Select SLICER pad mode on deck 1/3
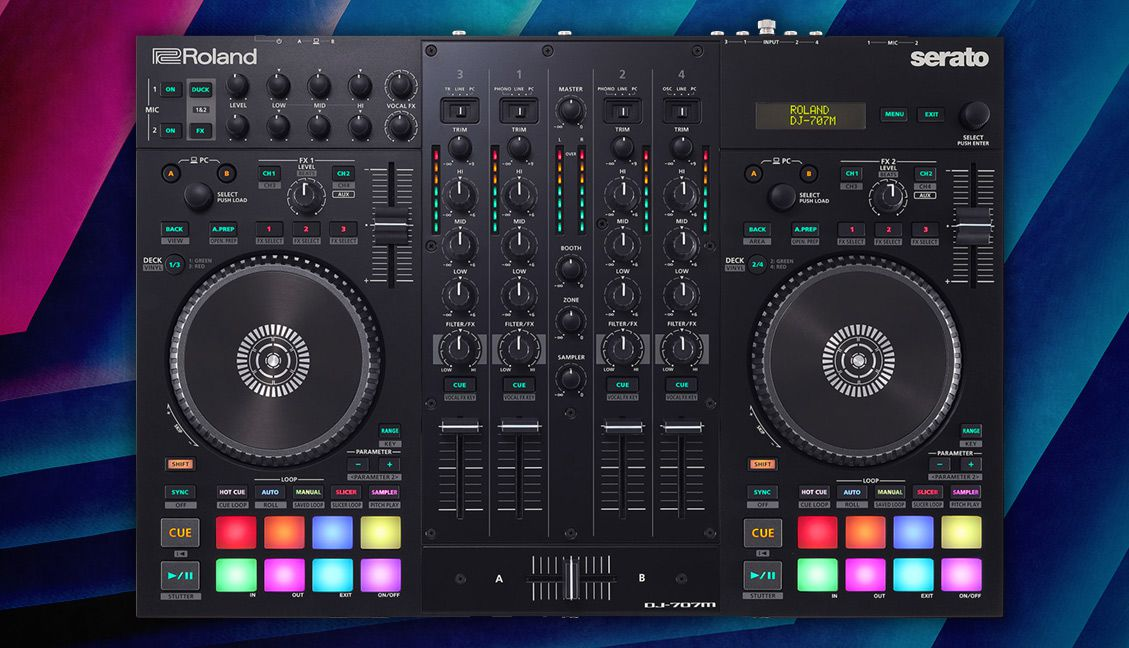The image size is (1129, 648). [x=346, y=492]
